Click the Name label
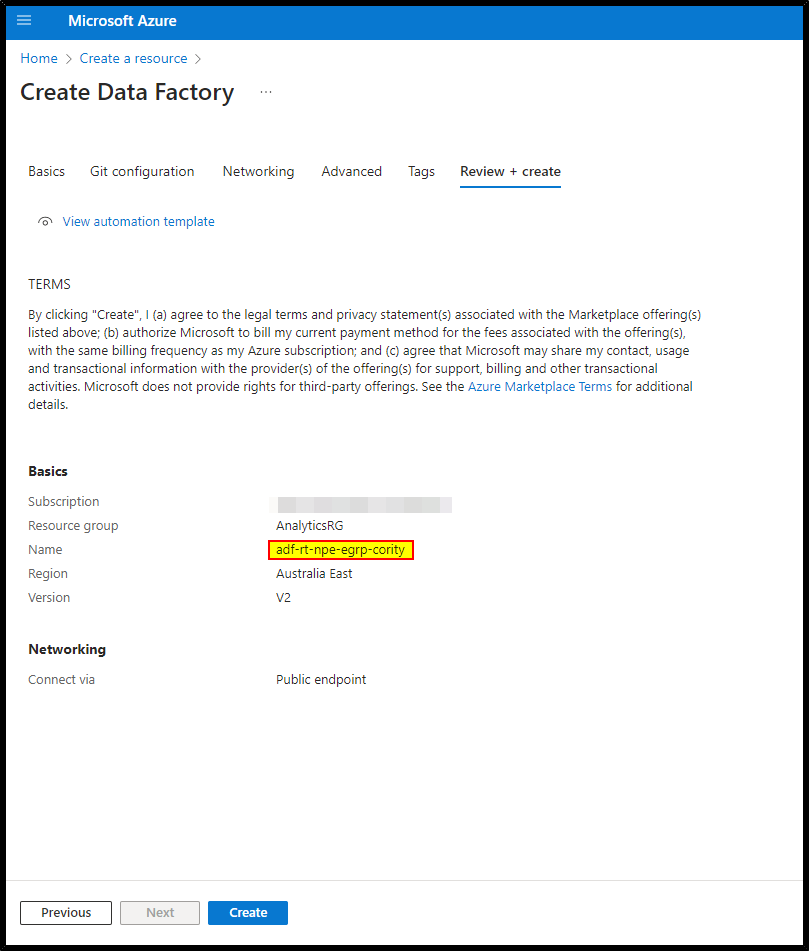The height and width of the screenshot is (951, 809). pyautogui.click(x=45, y=549)
